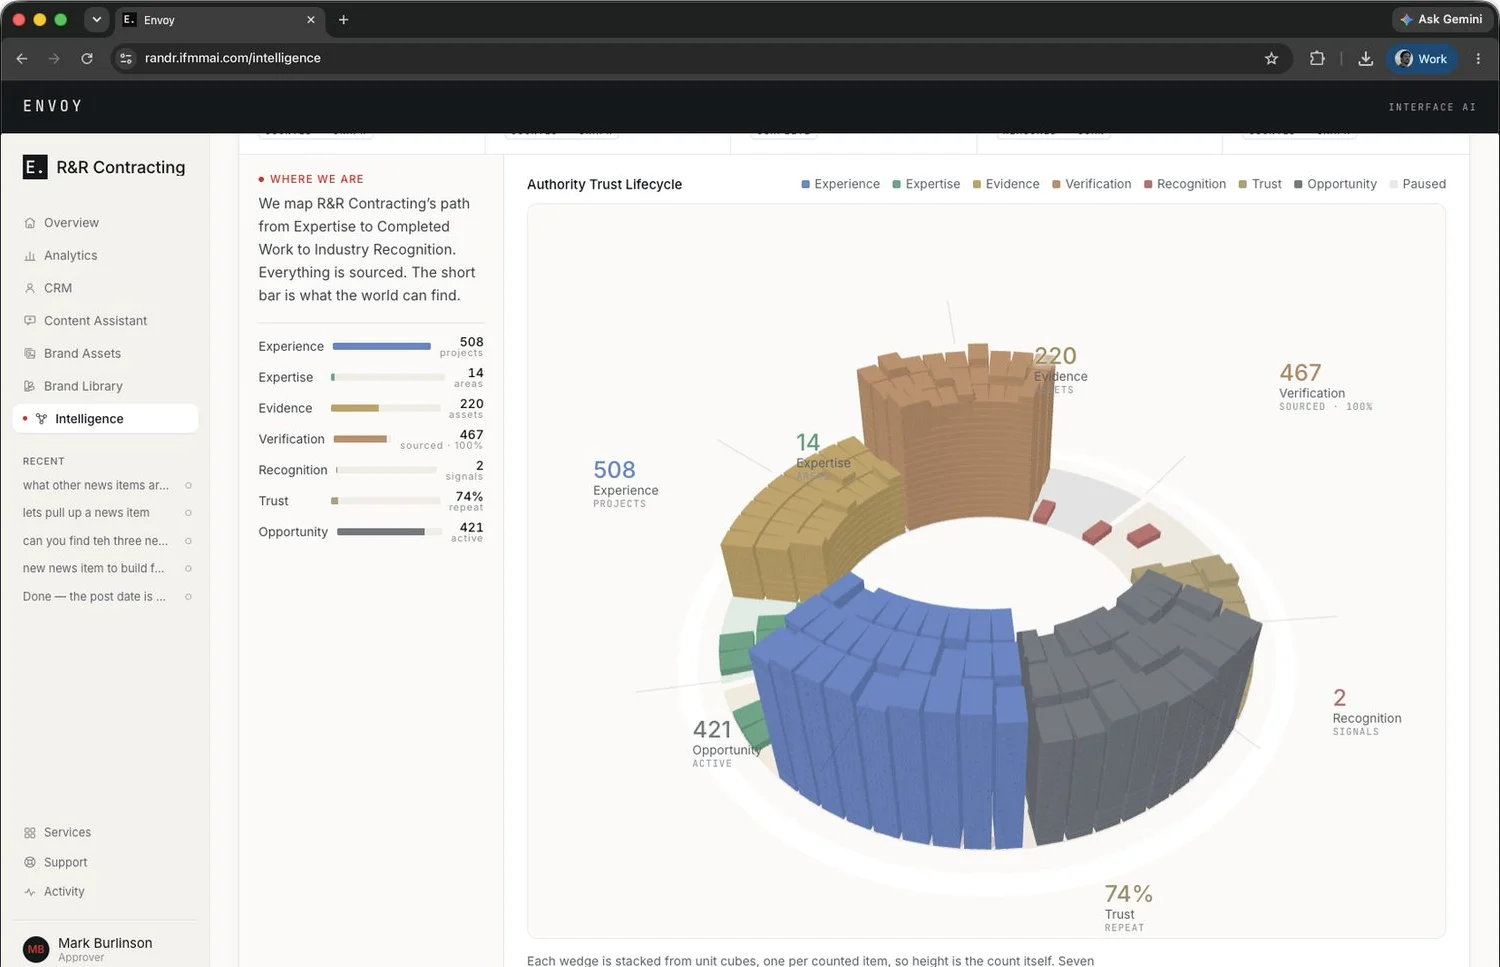Click the Verification progress bar
1500x967 pixels.
[x=362, y=439]
